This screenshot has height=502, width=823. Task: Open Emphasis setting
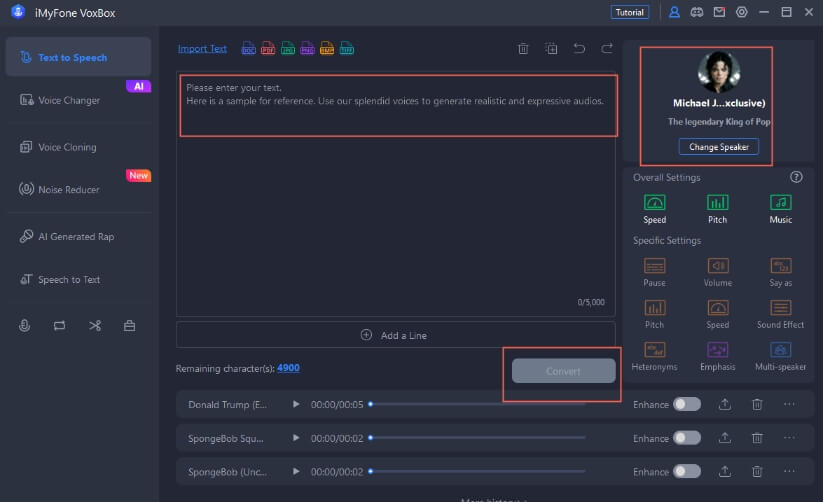point(718,356)
